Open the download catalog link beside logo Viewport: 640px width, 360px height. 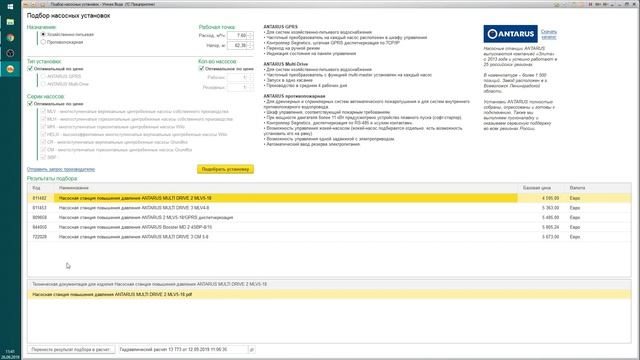[549, 34]
